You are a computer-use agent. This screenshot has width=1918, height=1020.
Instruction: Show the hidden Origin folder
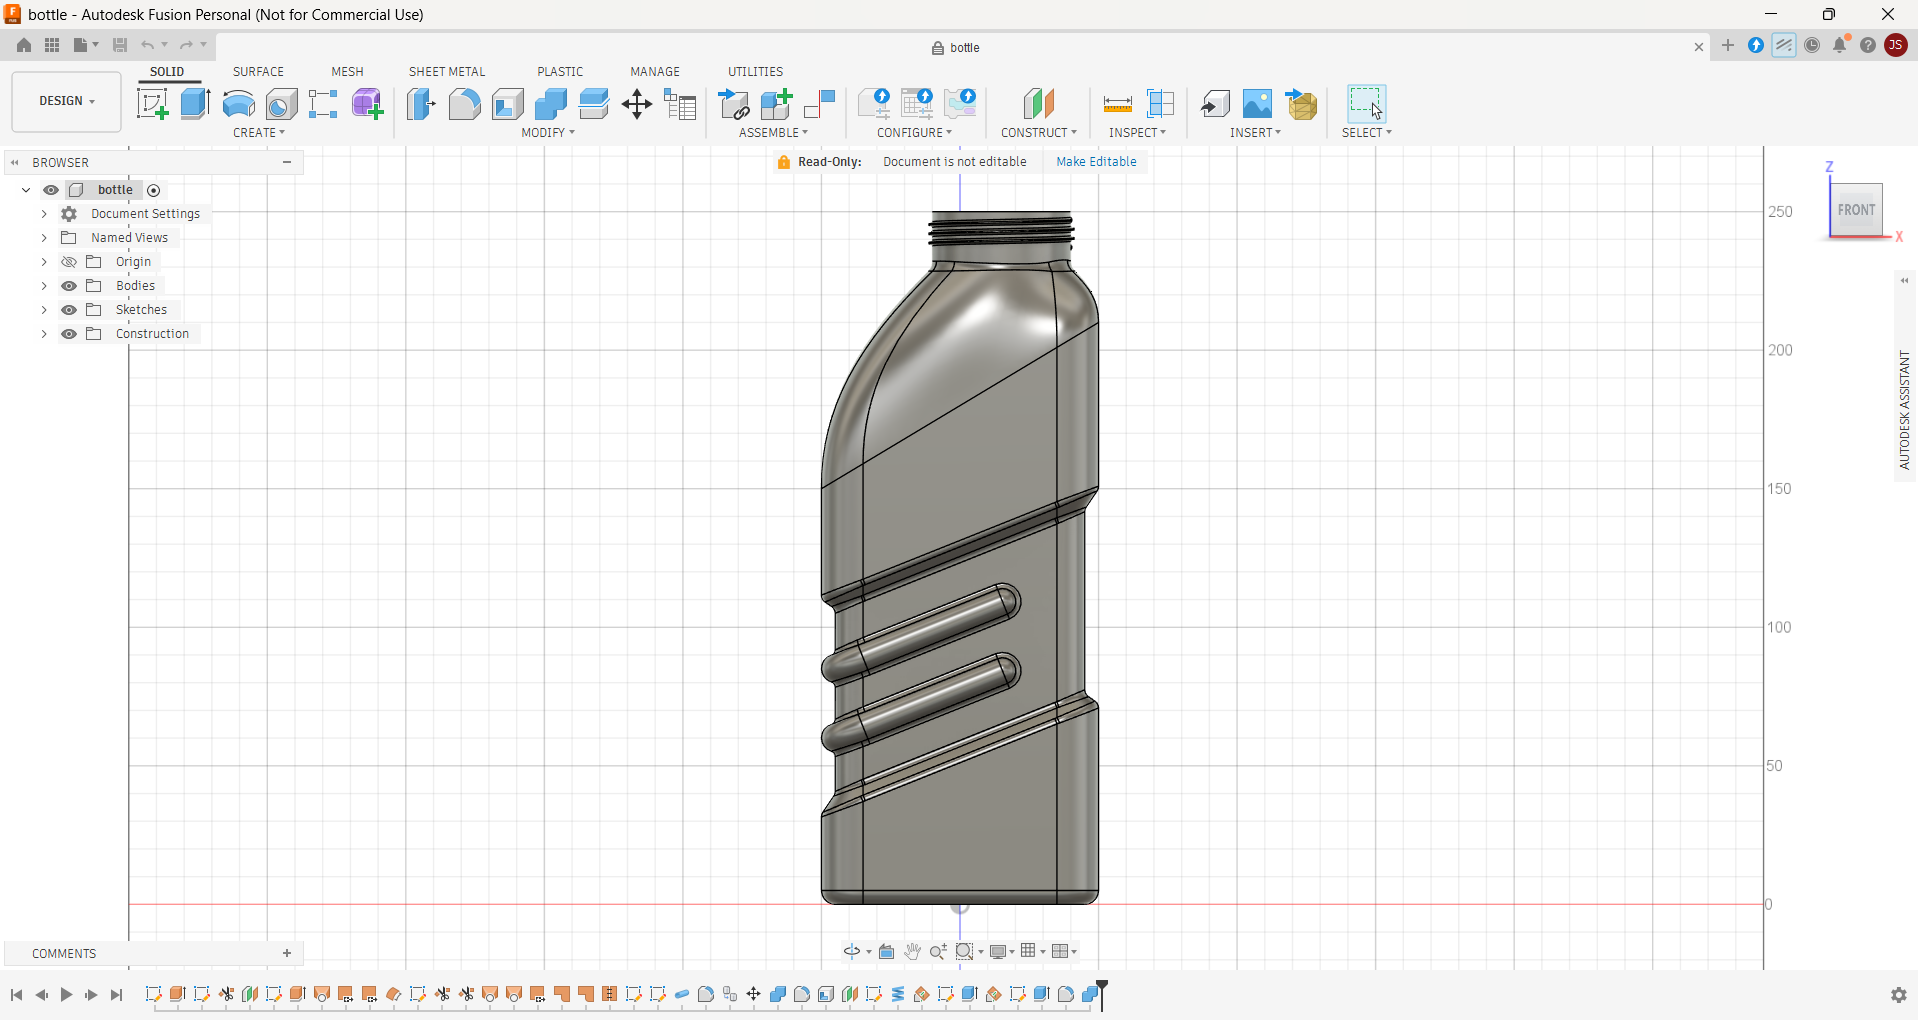(x=69, y=262)
